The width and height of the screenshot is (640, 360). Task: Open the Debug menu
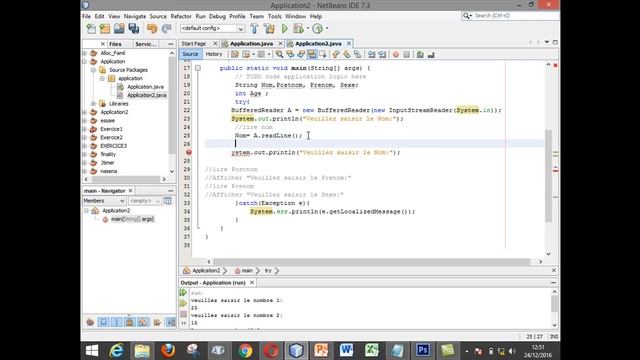tap(217, 16)
